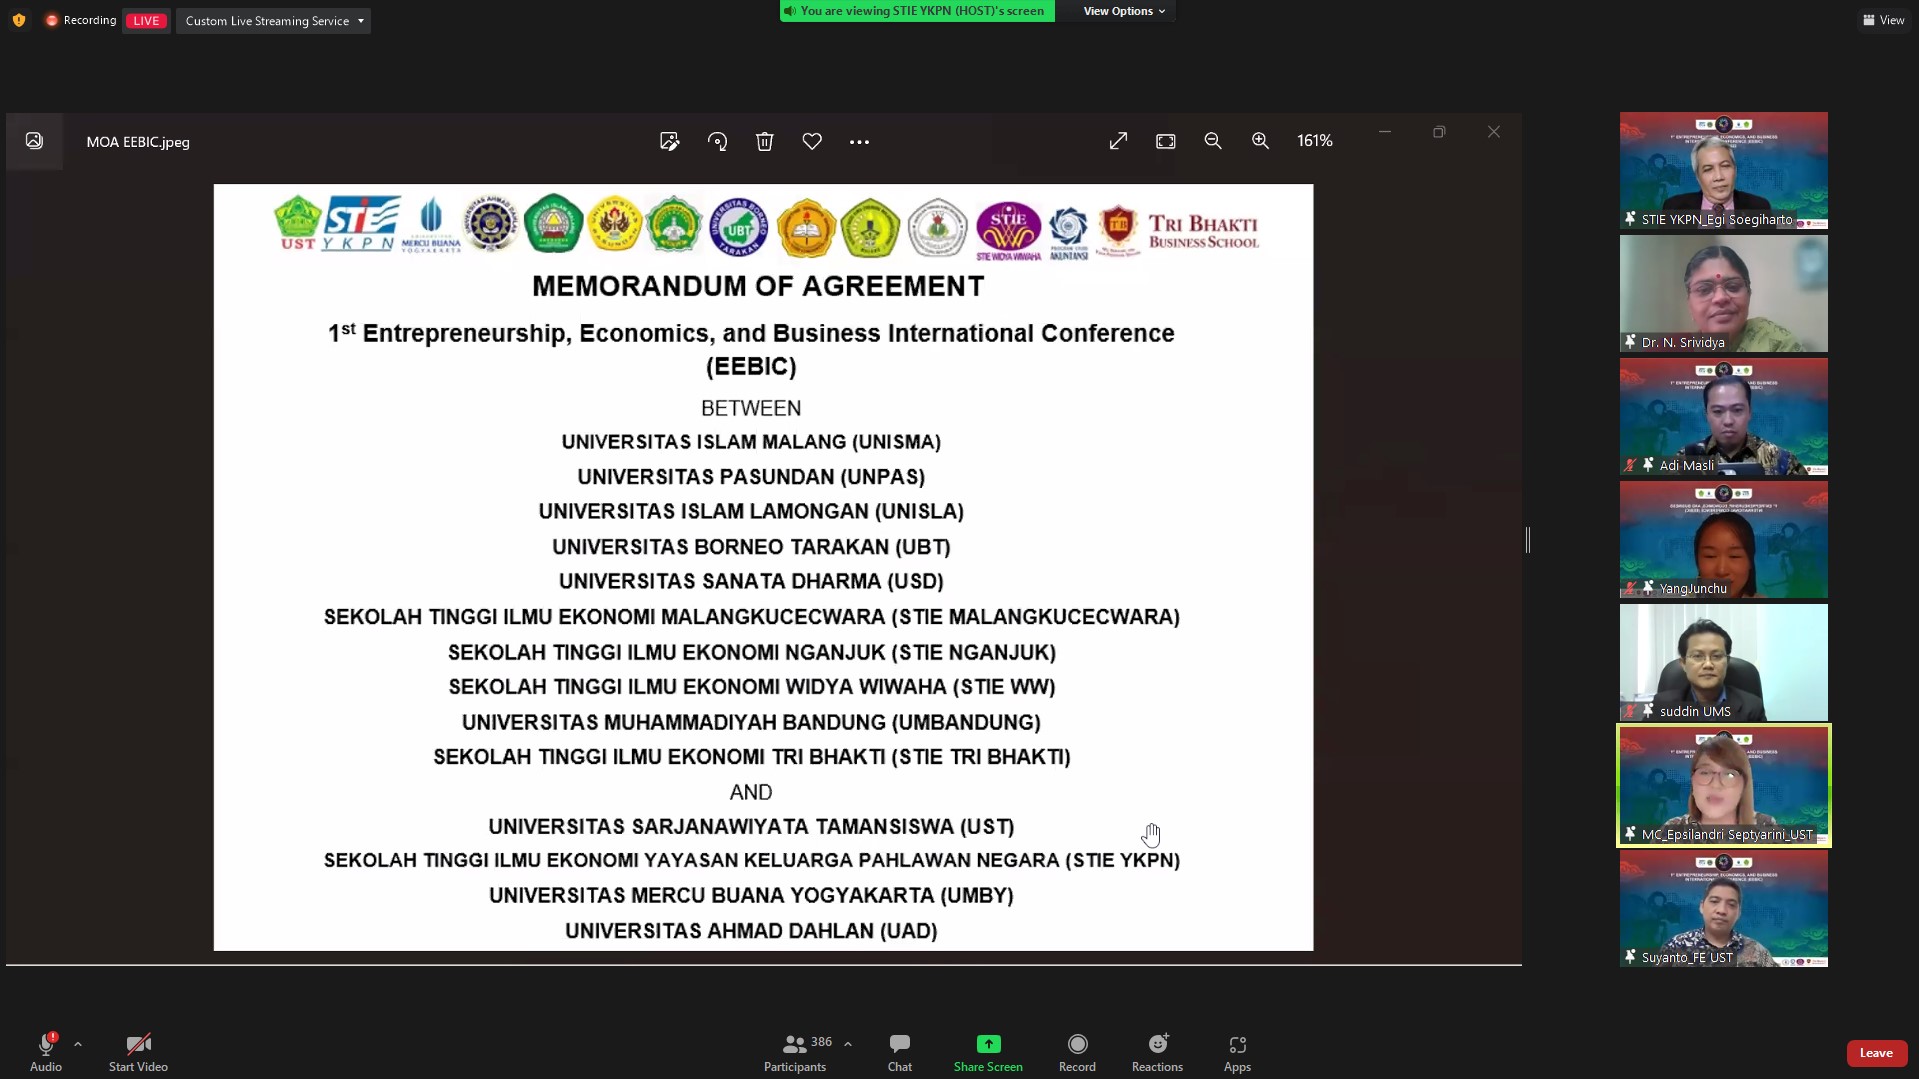Click the pin icon on STIE YKPN_Egi Soegiharto label
This screenshot has width=1919, height=1079.
point(1630,219)
